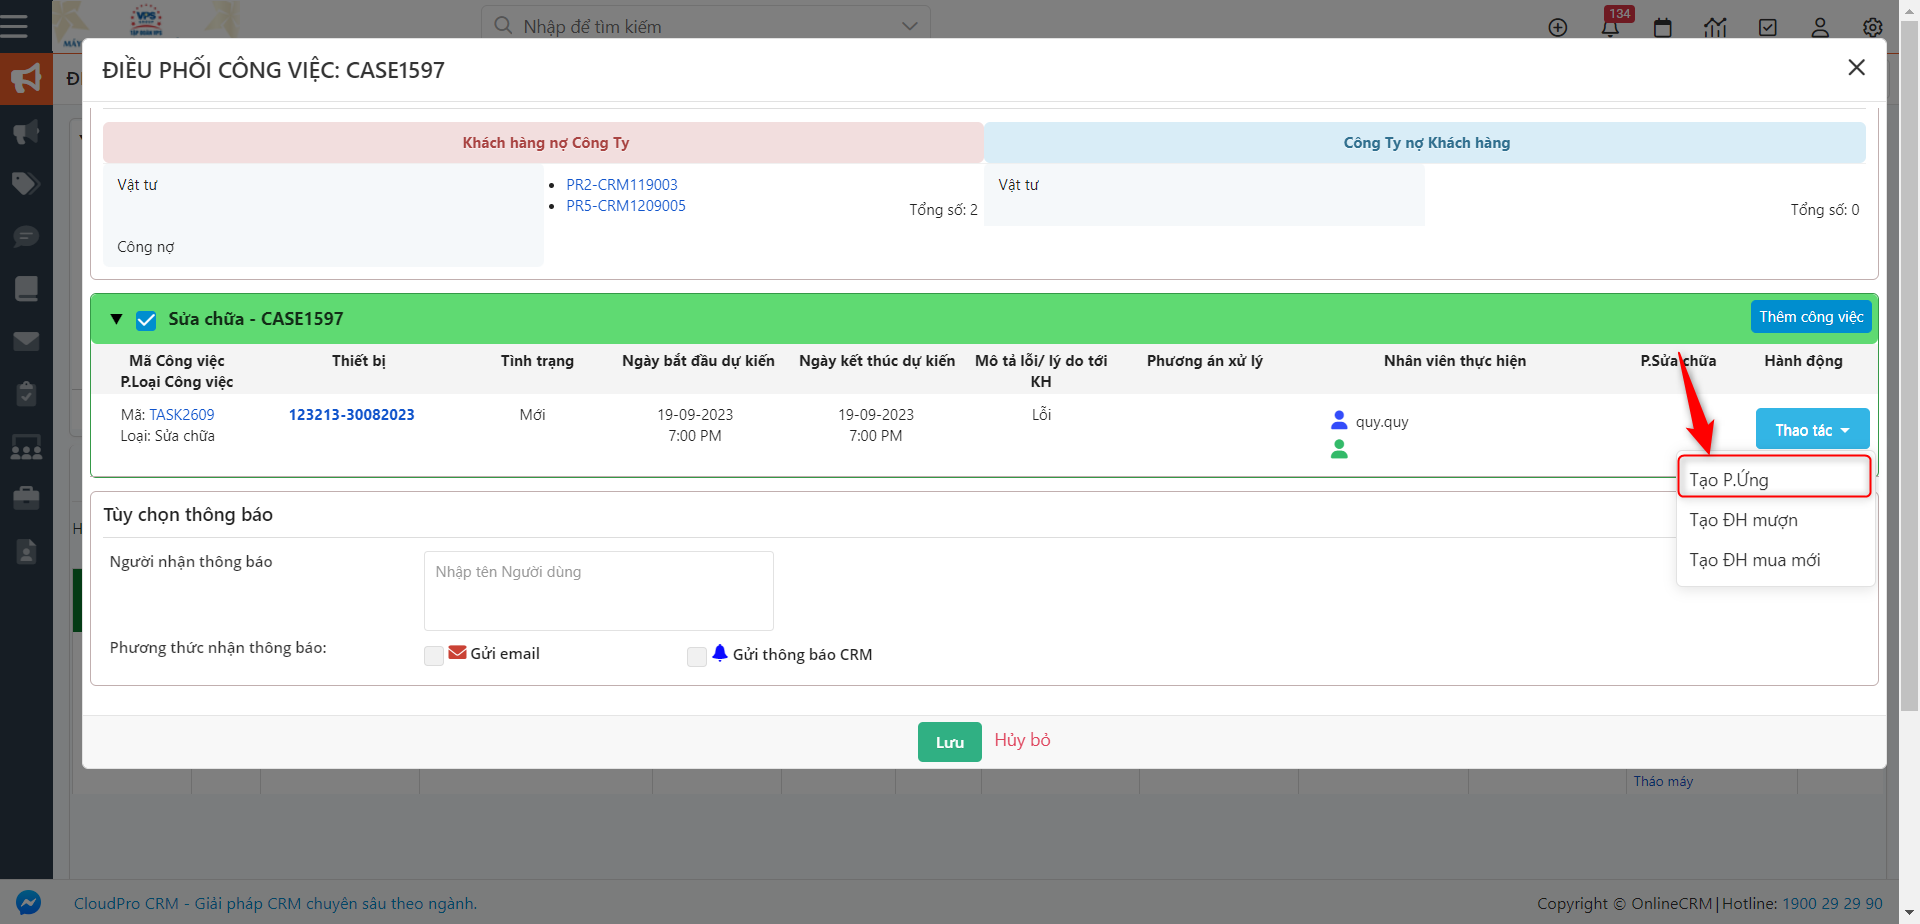Click the Công Ty nợ Khách hàng header

[x=1425, y=142]
